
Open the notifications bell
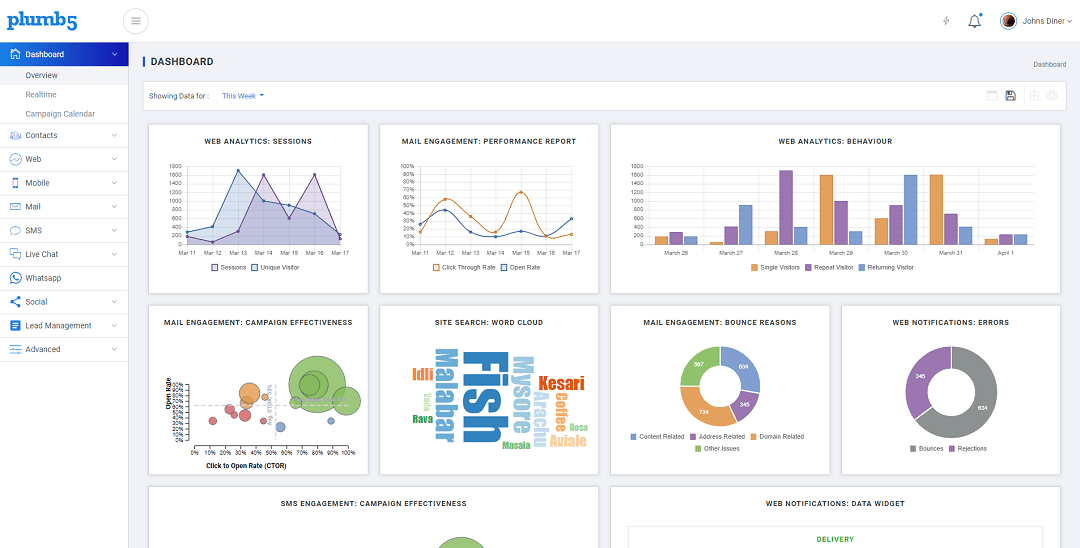coord(974,21)
